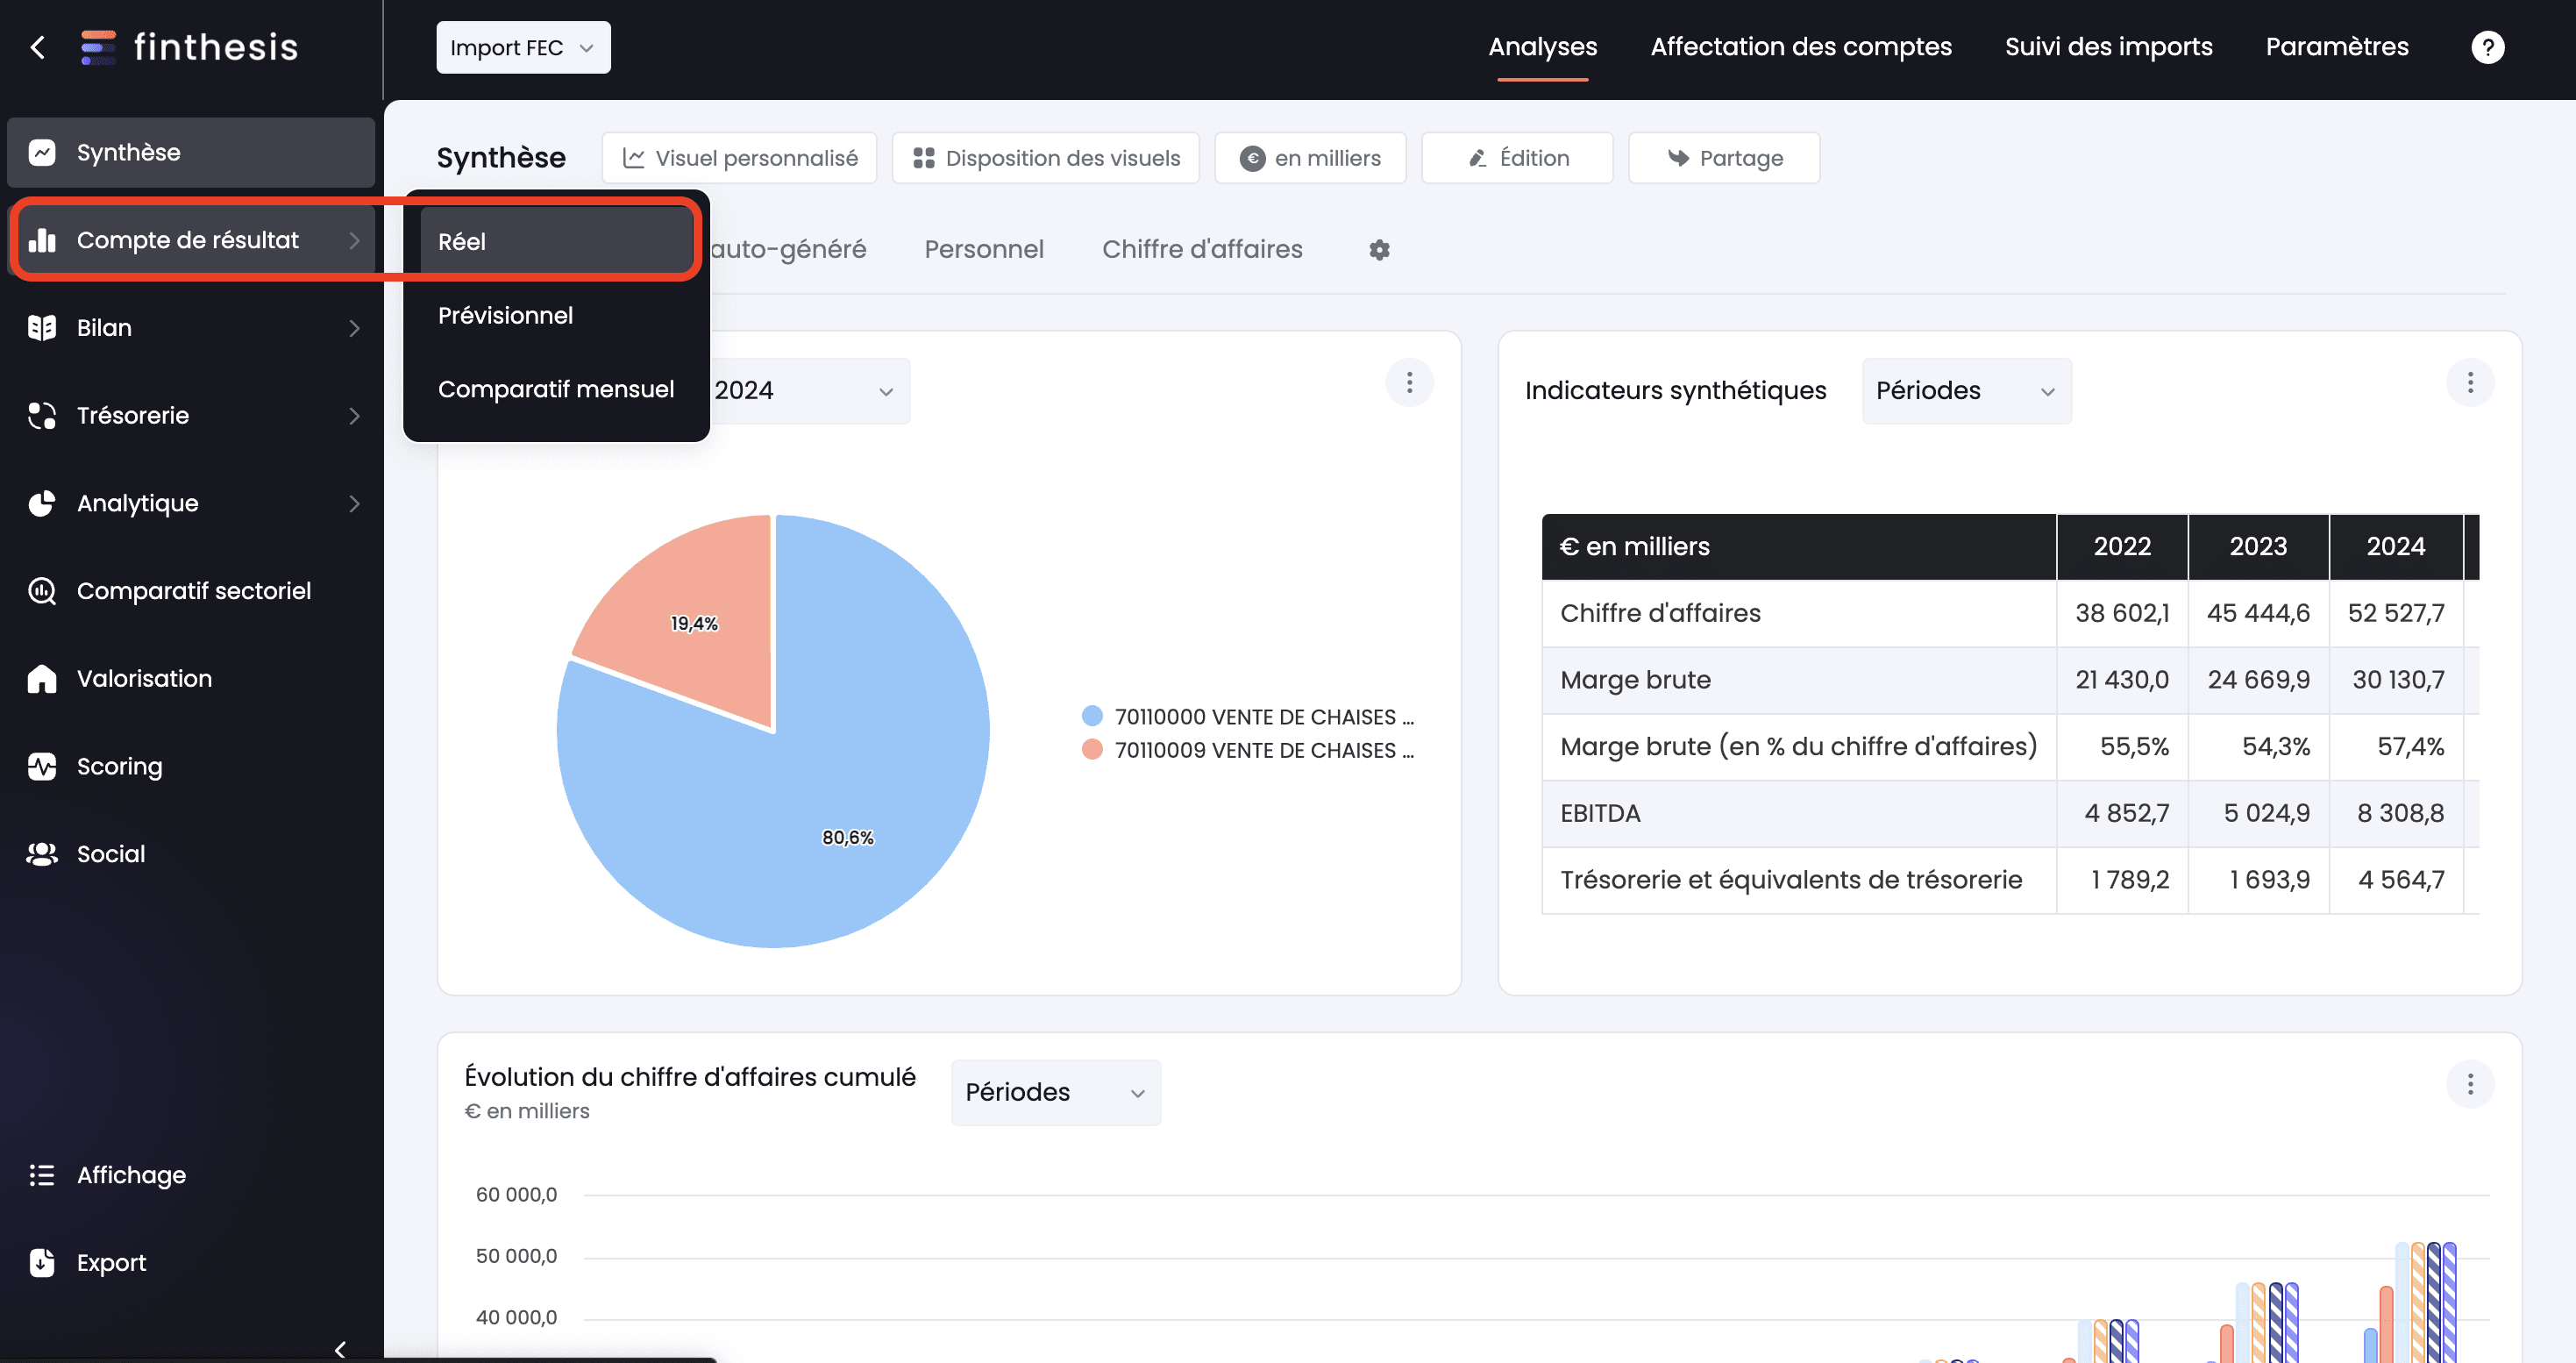Expand the Trésorerie submenu chevron
The width and height of the screenshot is (2576, 1363).
354,415
